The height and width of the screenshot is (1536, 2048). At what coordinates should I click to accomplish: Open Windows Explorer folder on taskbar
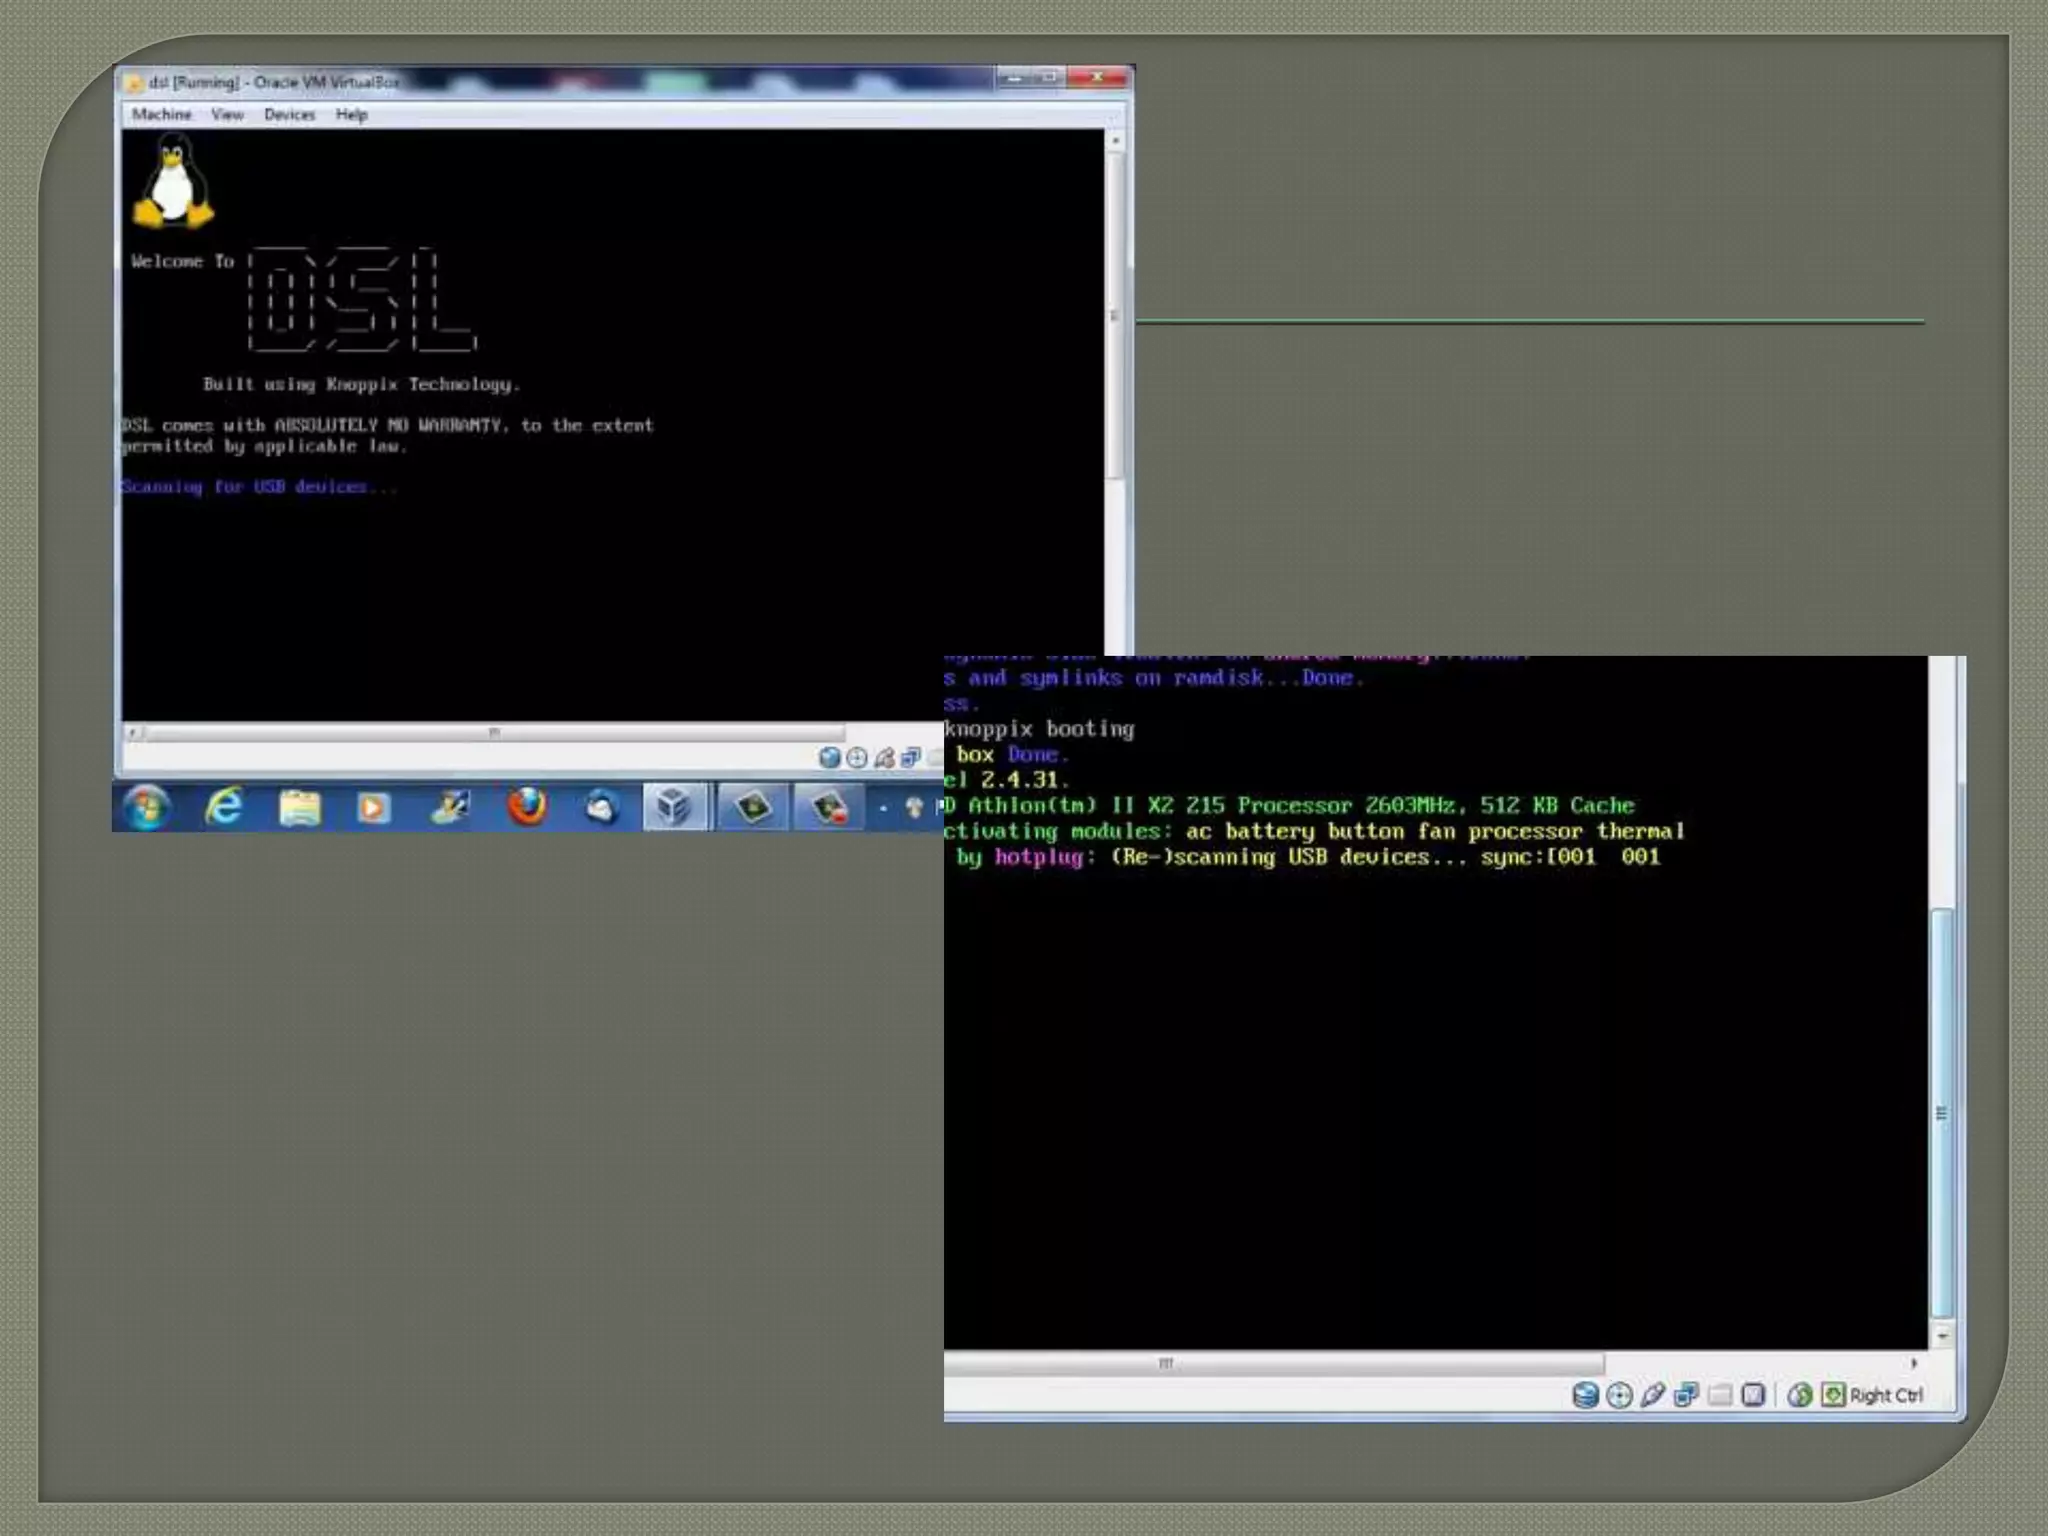(x=299, y=807)
